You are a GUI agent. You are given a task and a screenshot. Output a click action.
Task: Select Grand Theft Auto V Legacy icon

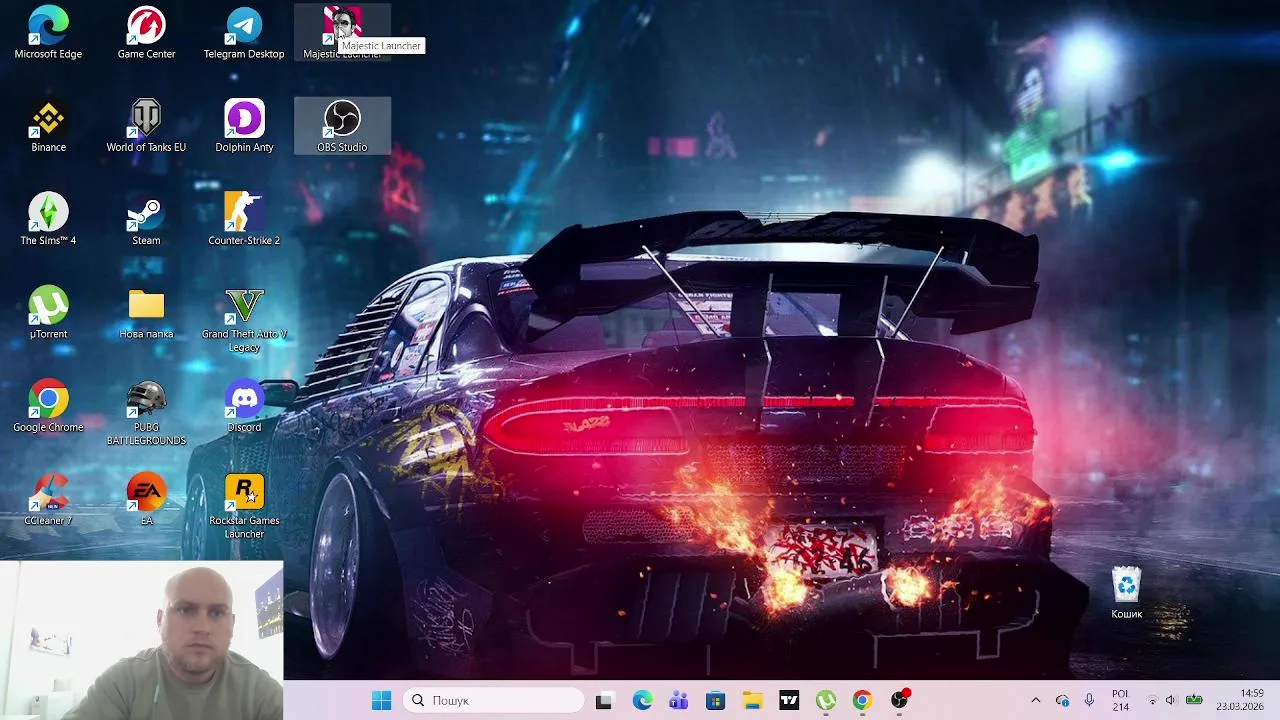pyautogui.click(x=244, y=319)
